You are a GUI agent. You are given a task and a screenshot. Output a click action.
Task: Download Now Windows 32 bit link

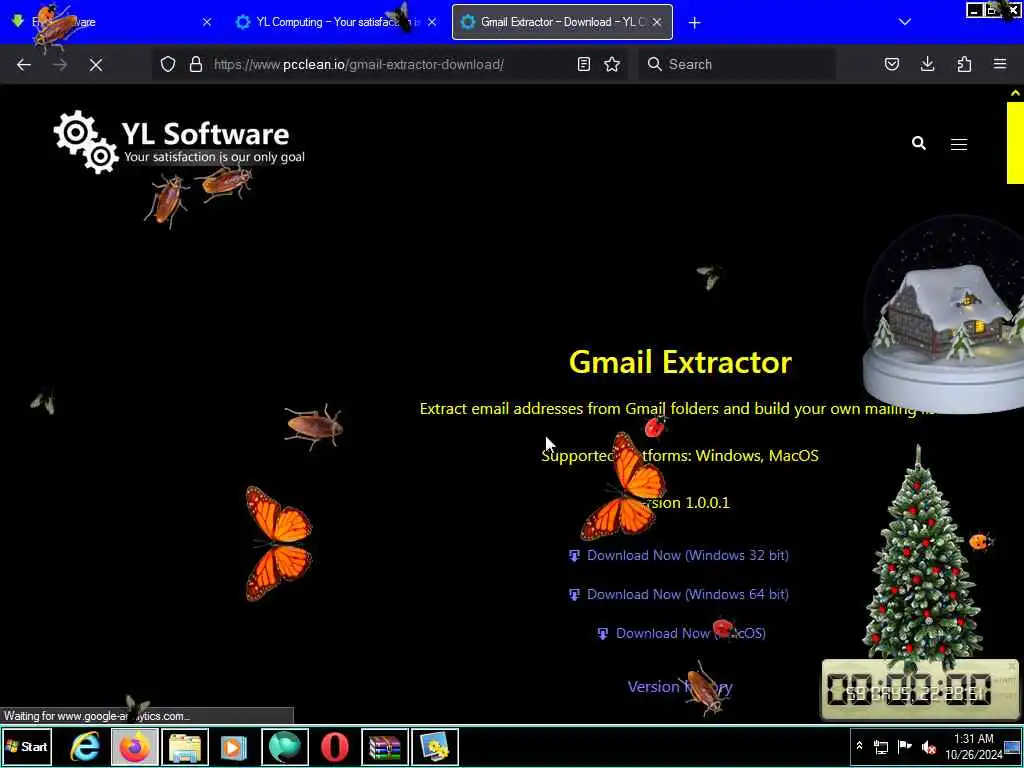coord(679,556)
